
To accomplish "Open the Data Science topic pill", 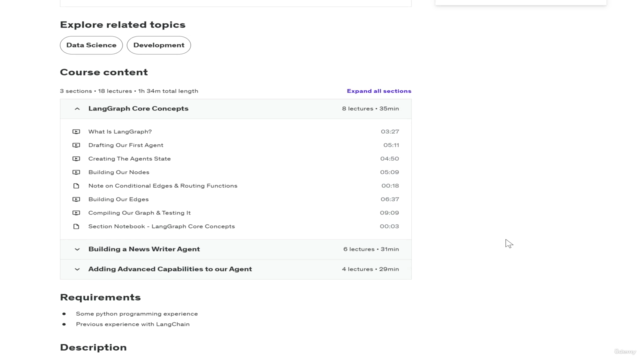I will (91, 45).
